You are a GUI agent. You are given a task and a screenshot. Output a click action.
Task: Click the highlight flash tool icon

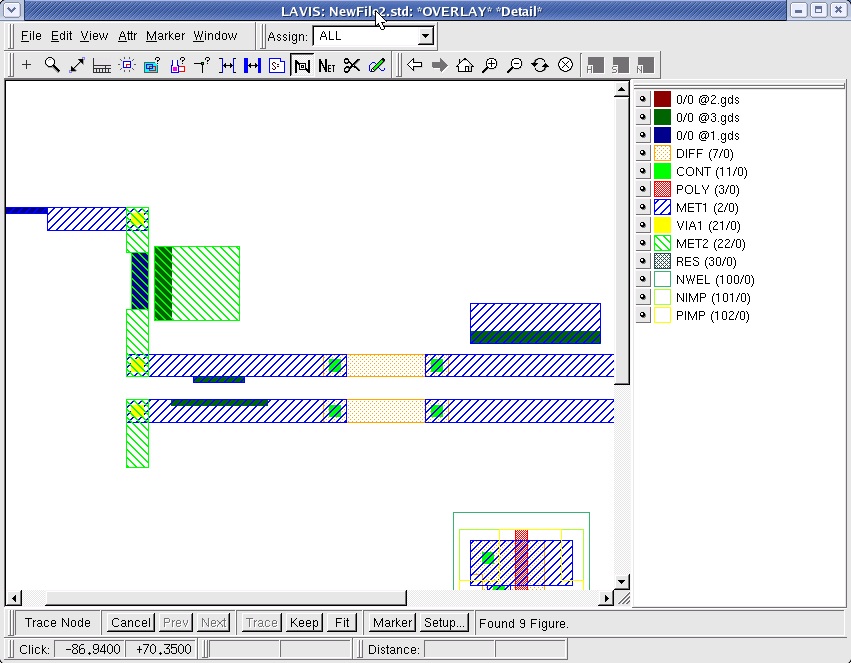point(127,66)
